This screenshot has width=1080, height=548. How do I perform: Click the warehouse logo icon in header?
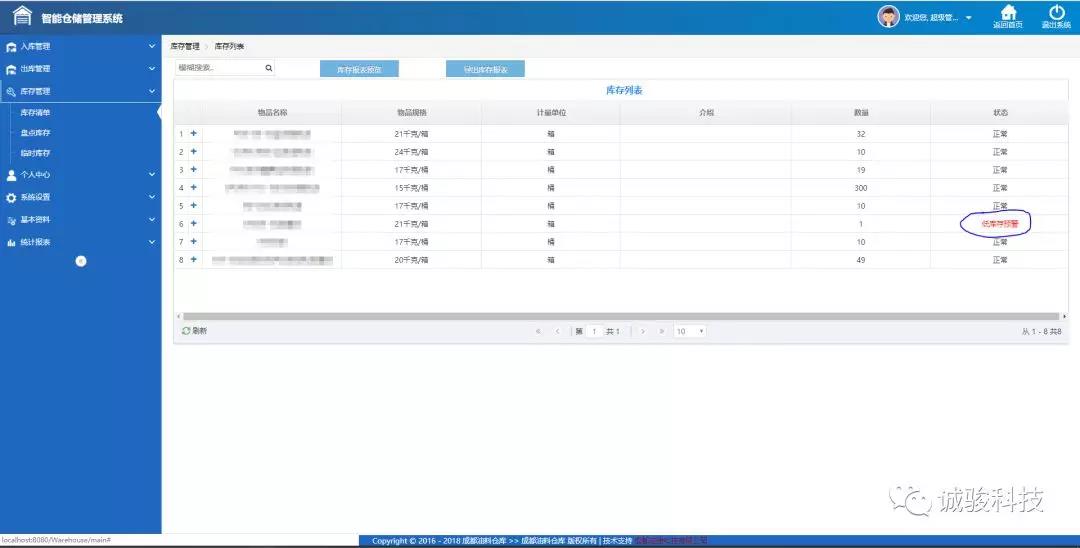click(x=22, y=16)
